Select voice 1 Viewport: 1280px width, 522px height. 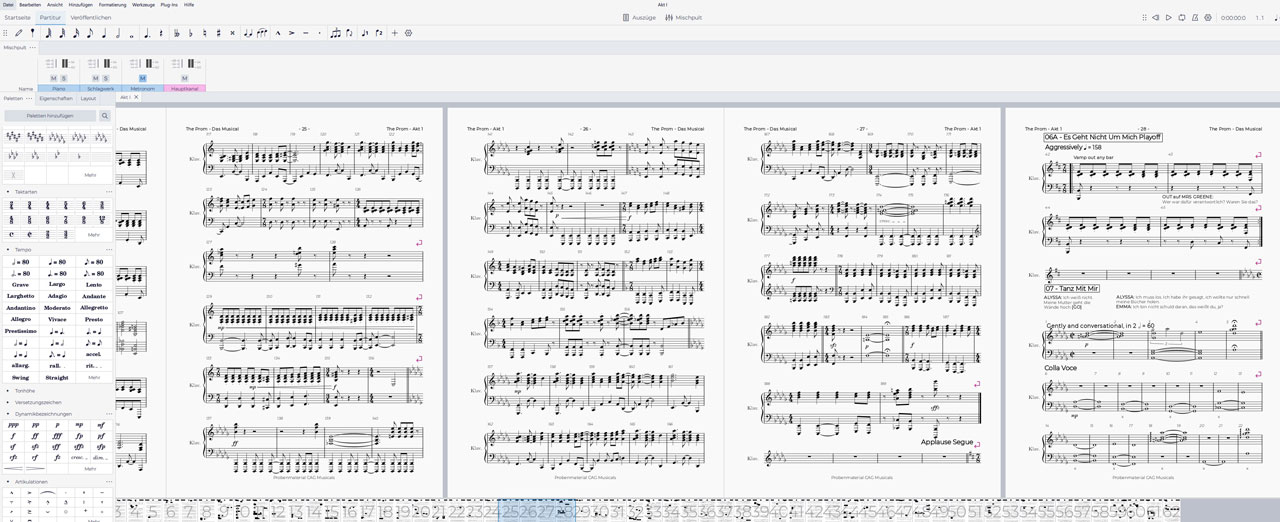tap(365, 33)
